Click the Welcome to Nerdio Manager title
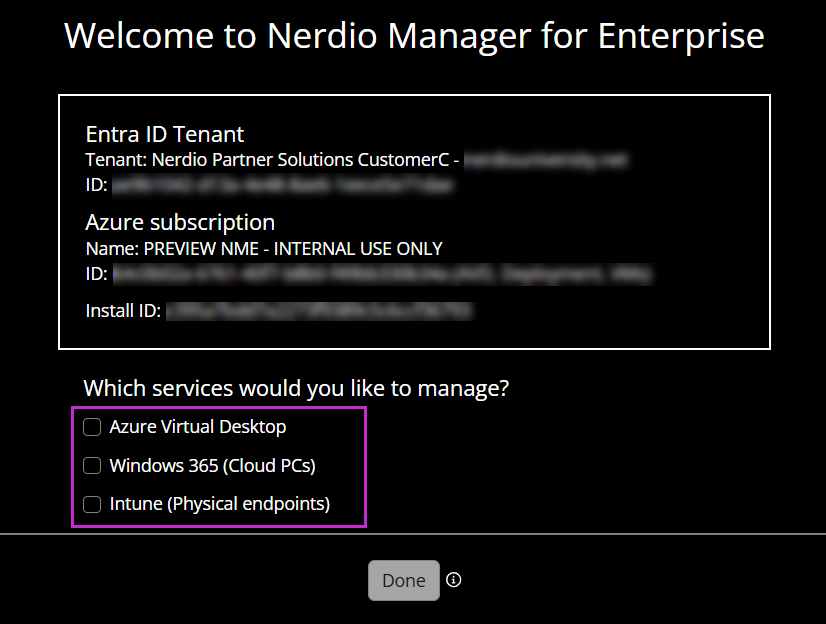The height and width of the screenshot is (624, 826). pyautogui.click(x=413, y=35)
